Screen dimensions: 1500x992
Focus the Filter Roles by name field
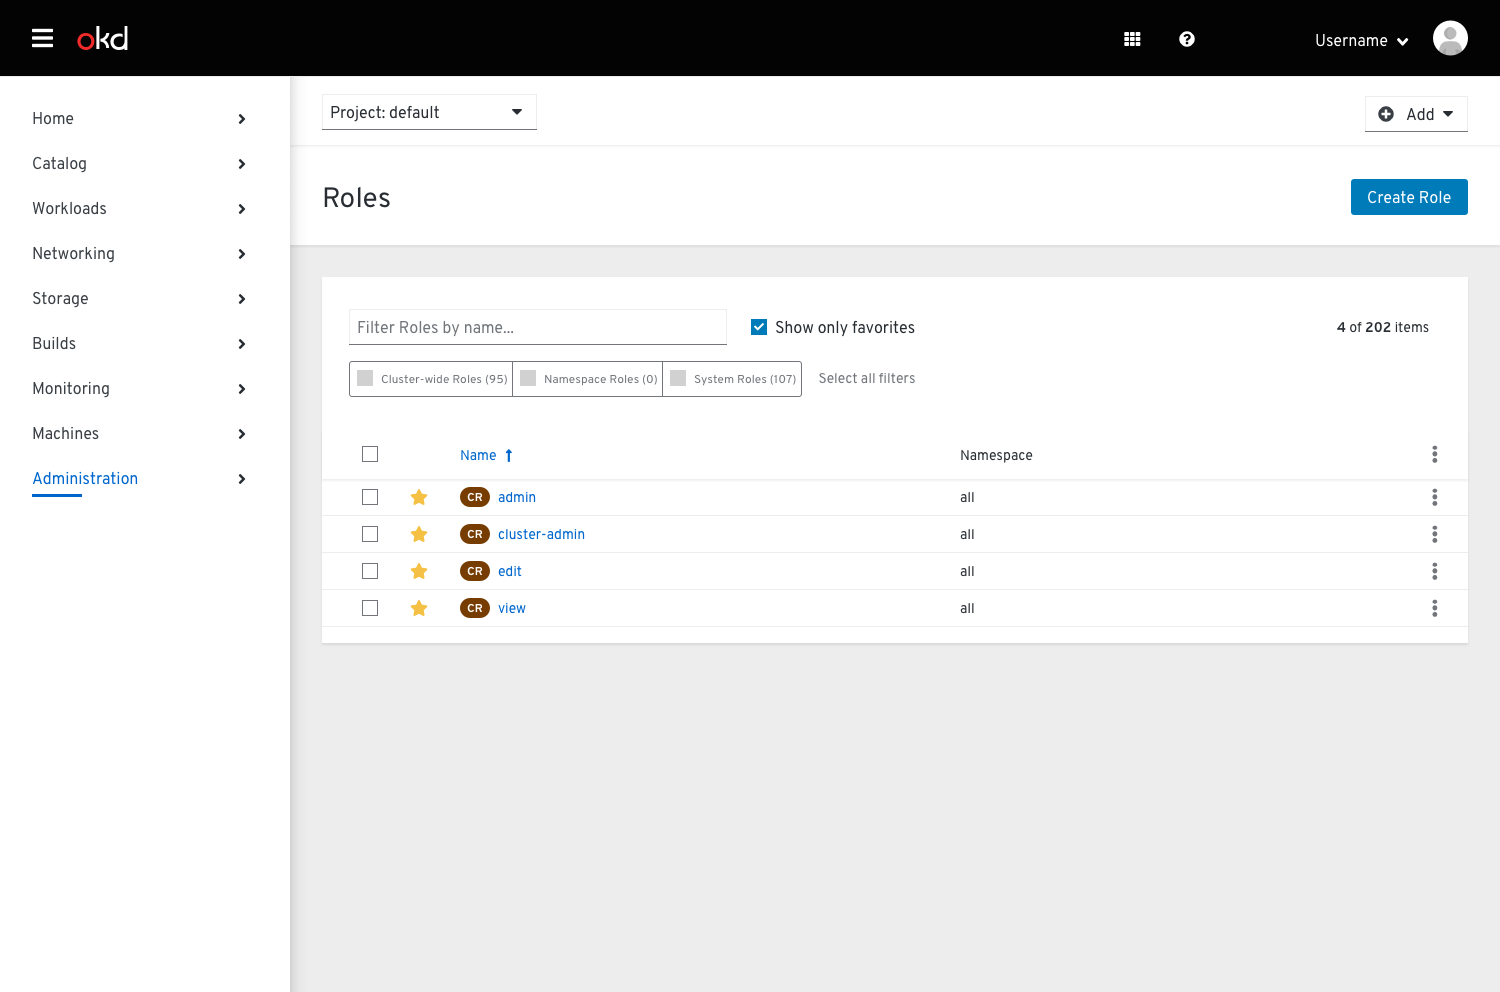point(538,327)
